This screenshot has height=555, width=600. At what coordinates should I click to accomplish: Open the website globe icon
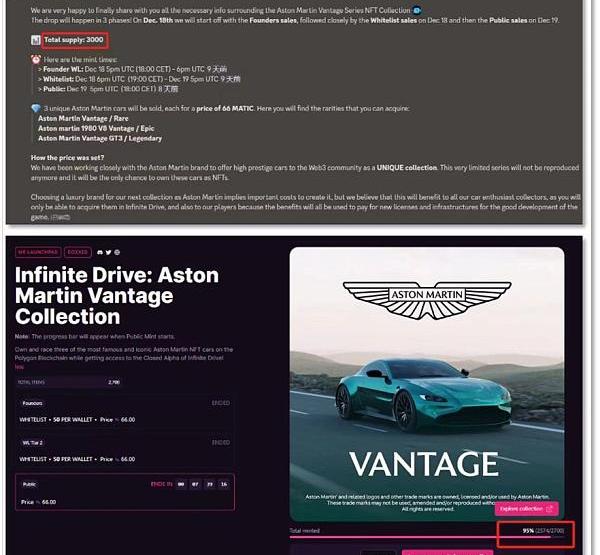(x=117, y=252)
